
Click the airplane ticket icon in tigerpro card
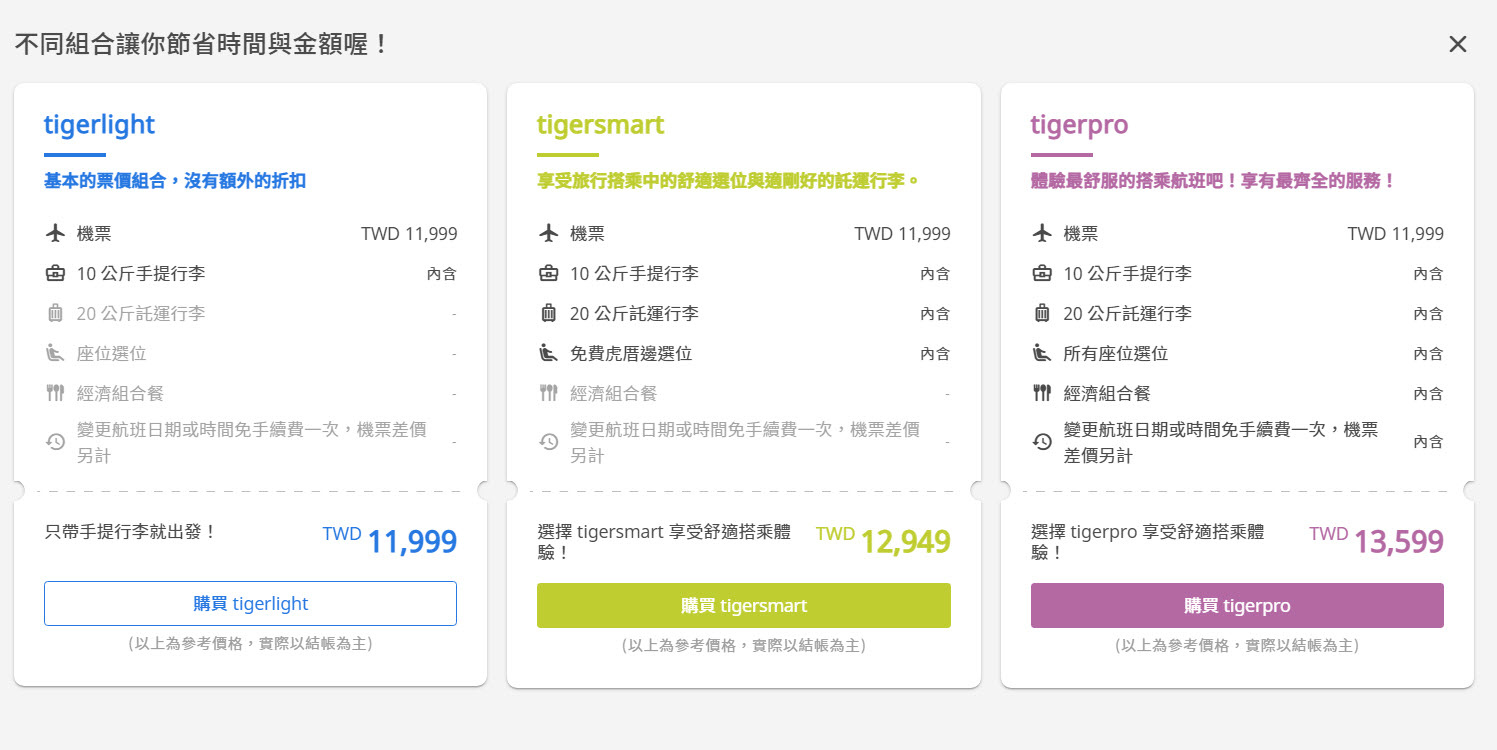[1042, 233]
